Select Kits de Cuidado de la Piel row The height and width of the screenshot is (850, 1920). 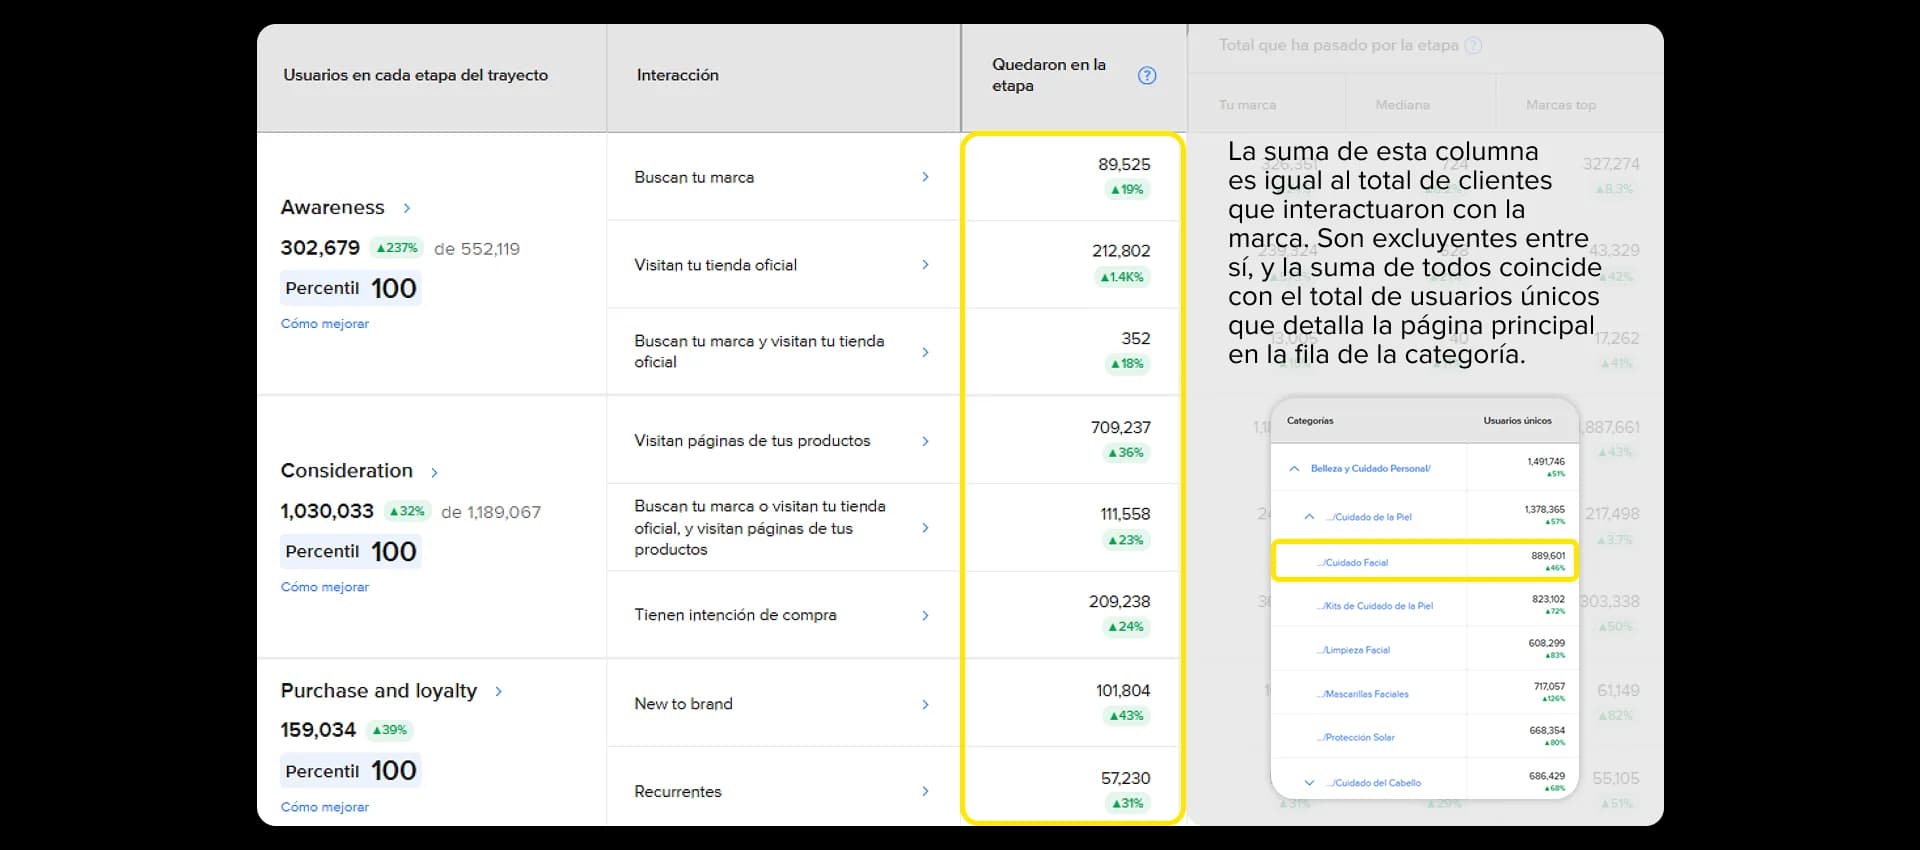tap(1424, 606)
